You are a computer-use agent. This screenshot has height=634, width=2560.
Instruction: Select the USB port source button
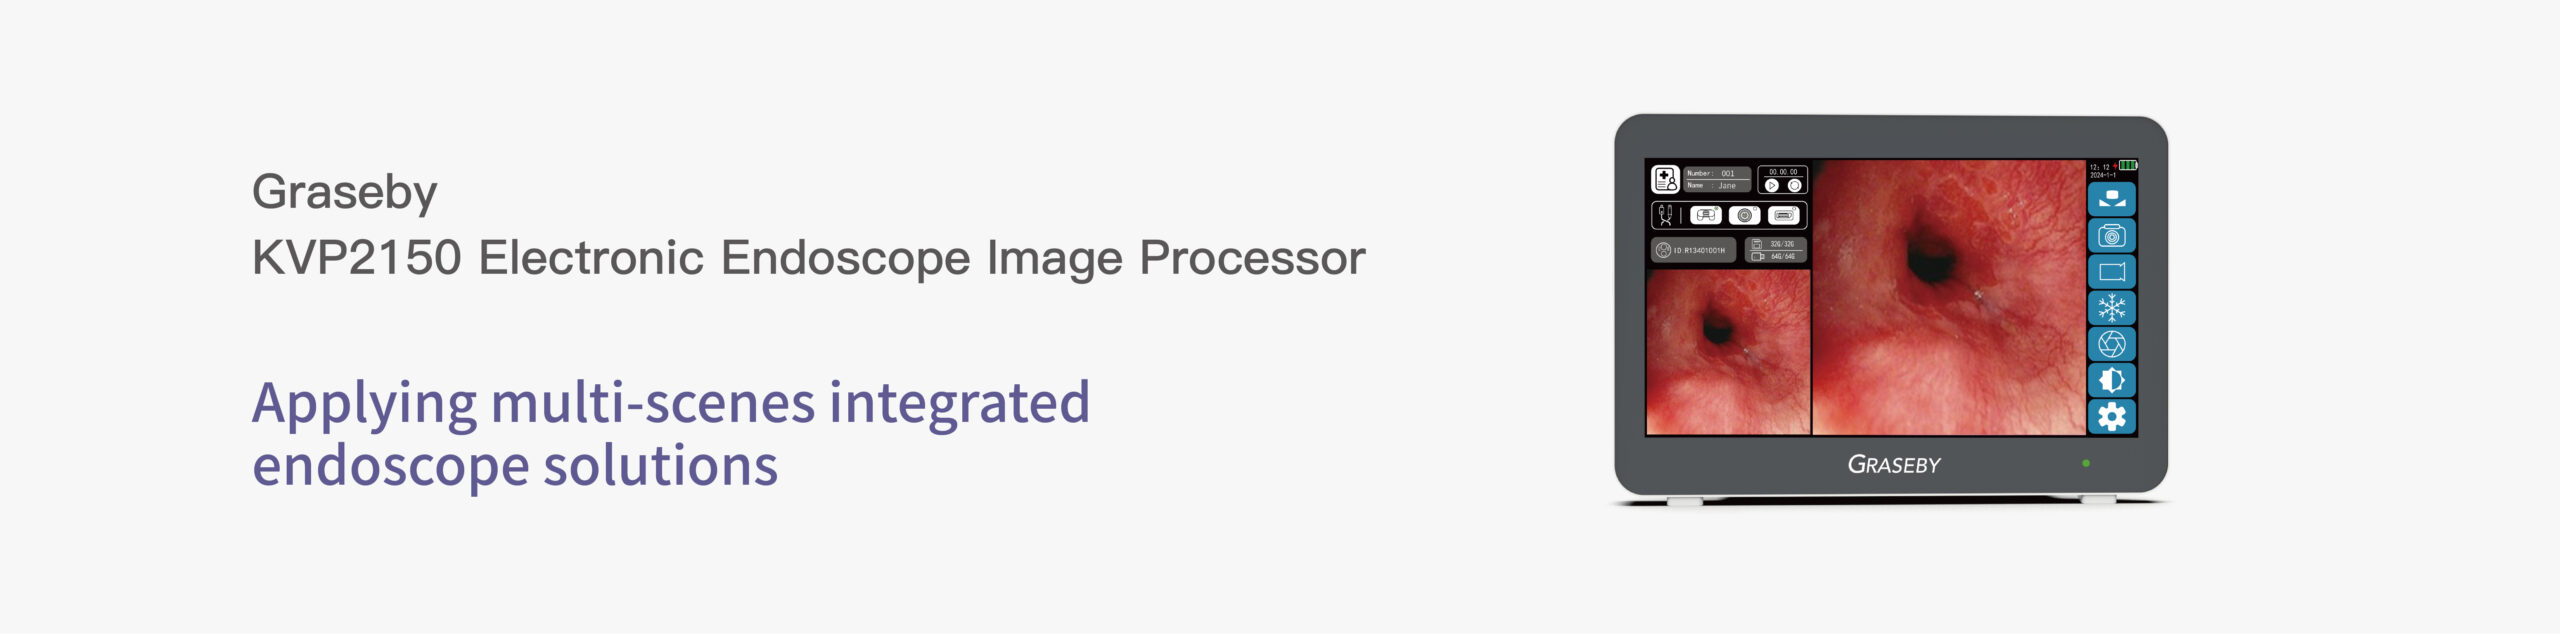[x=1784, y=215]
